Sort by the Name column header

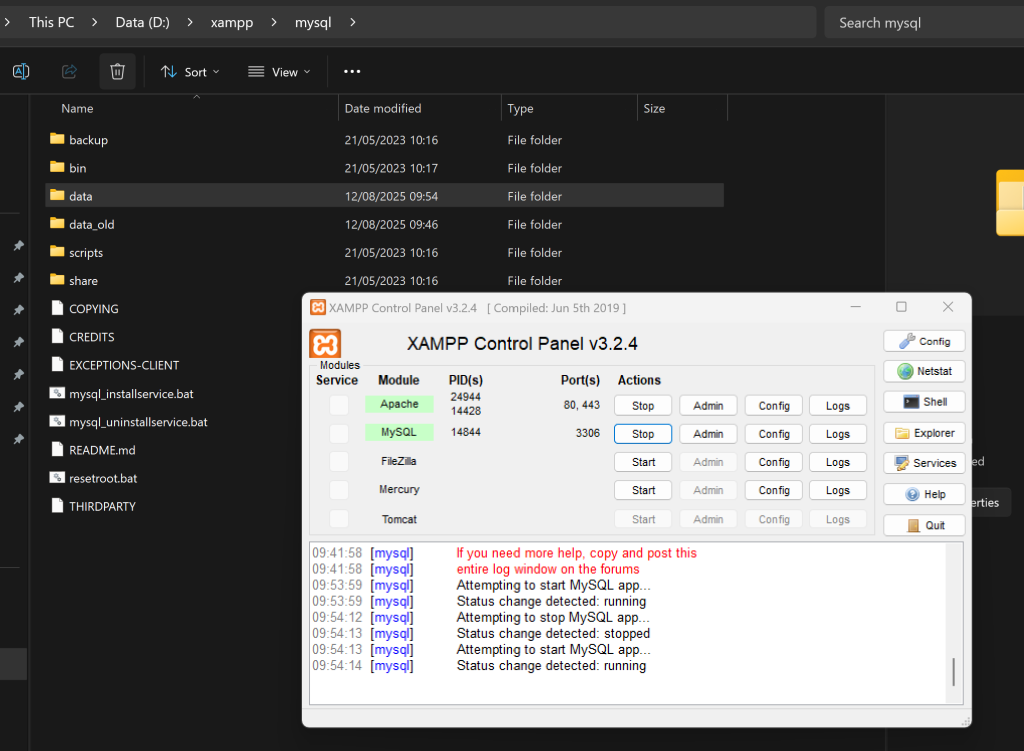click(x=77, y=108)
